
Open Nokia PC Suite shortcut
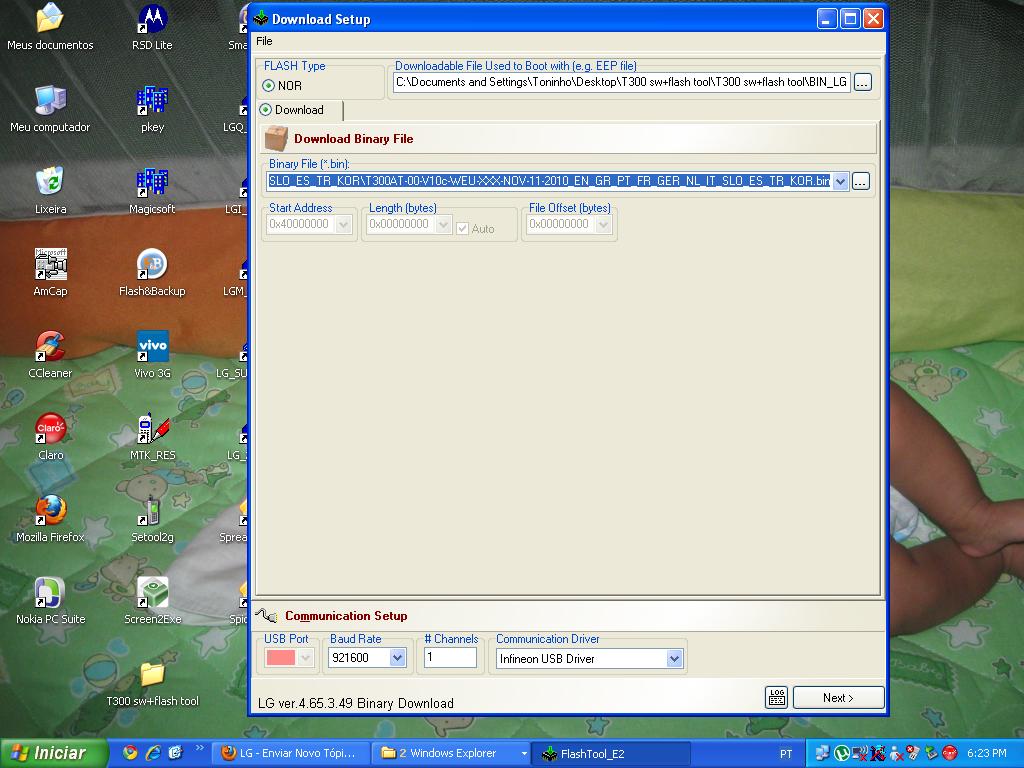click(x=50, y=600)
